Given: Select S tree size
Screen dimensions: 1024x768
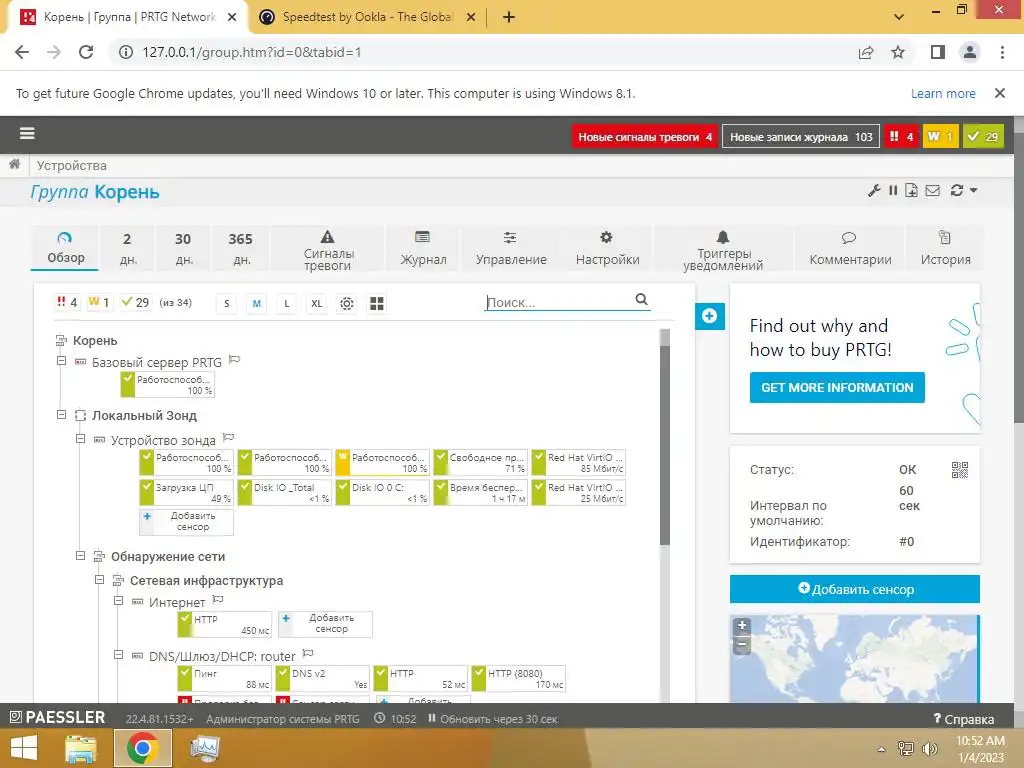Looking at the screenshot, I should coord(227,304).
